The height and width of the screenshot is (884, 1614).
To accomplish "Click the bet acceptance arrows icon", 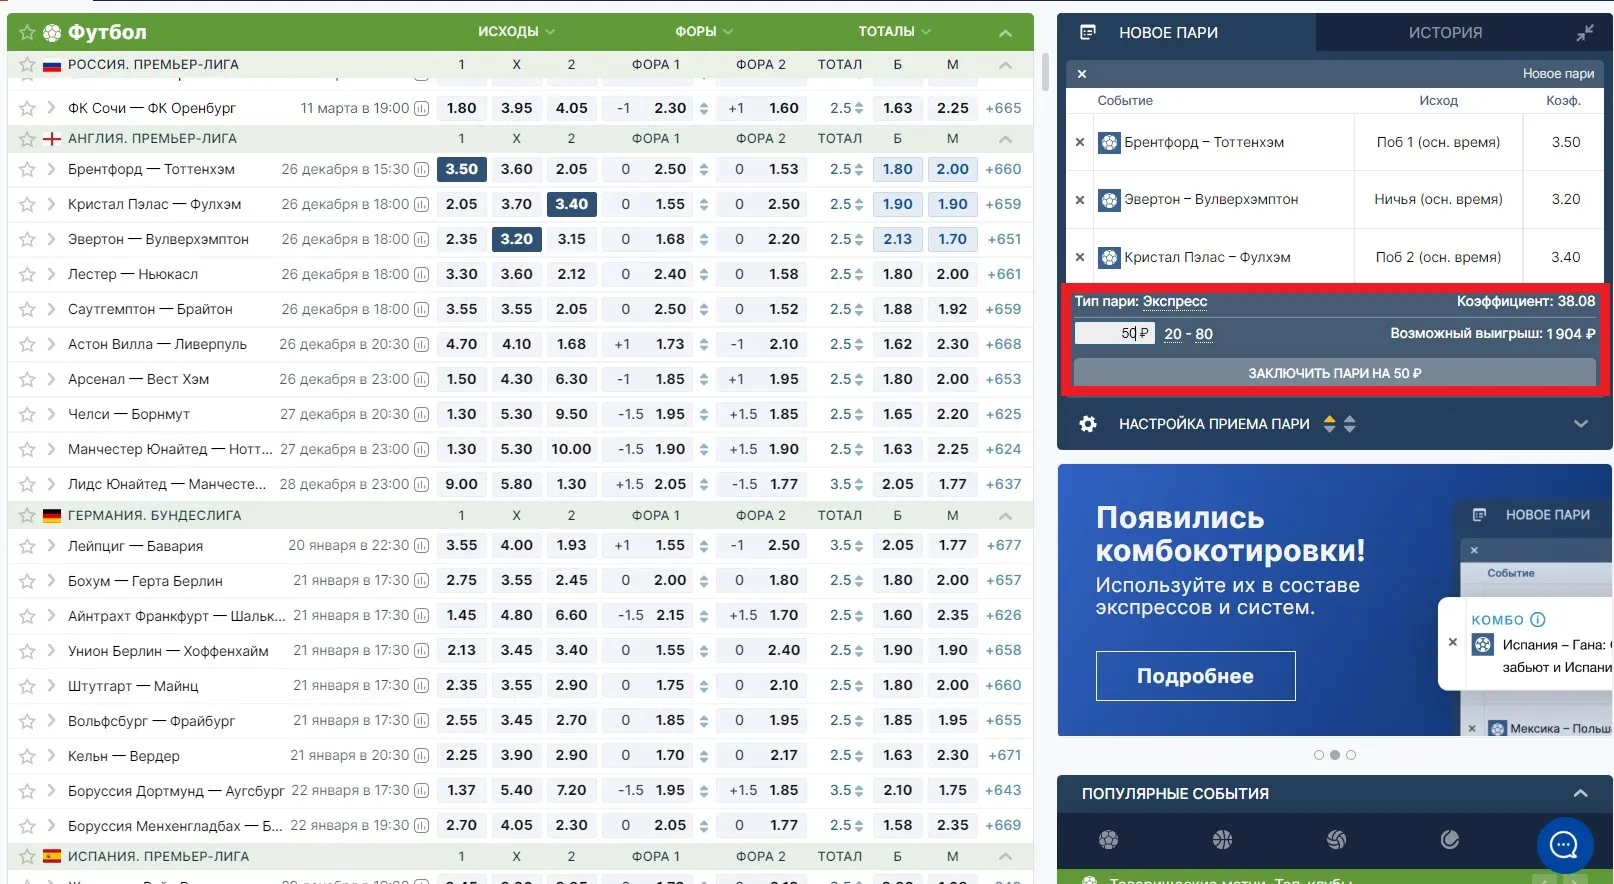I will pyautogui.click(x=1340, y=424).
